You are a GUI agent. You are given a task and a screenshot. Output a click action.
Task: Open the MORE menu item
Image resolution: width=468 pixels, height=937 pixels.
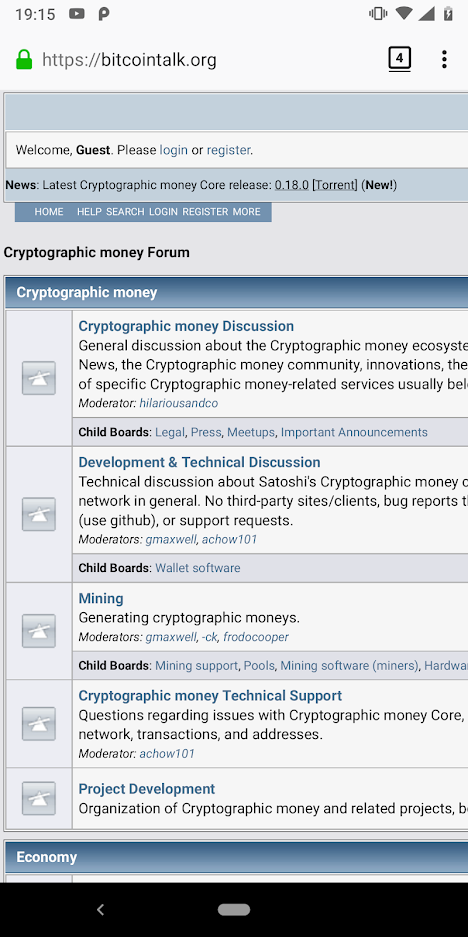point(246,212)
